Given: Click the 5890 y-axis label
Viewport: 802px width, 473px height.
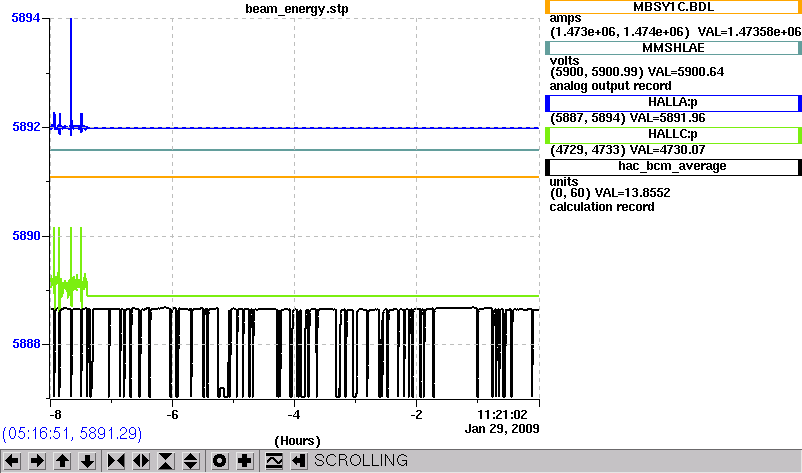Looking at the screenshot, I should (26, 236).
